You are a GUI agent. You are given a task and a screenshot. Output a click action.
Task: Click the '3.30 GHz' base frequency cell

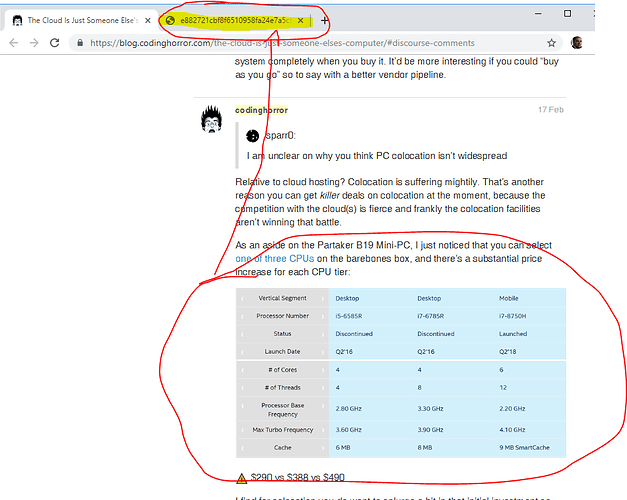(x=430, y=409)
